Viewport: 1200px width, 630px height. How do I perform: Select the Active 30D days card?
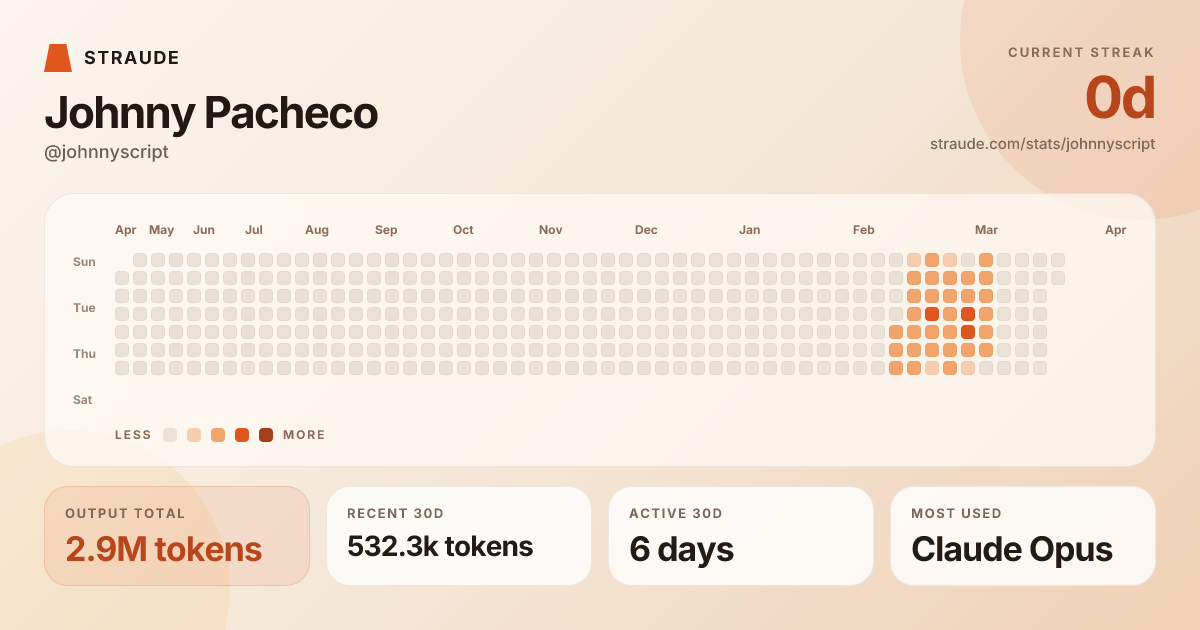coord(741,536)
